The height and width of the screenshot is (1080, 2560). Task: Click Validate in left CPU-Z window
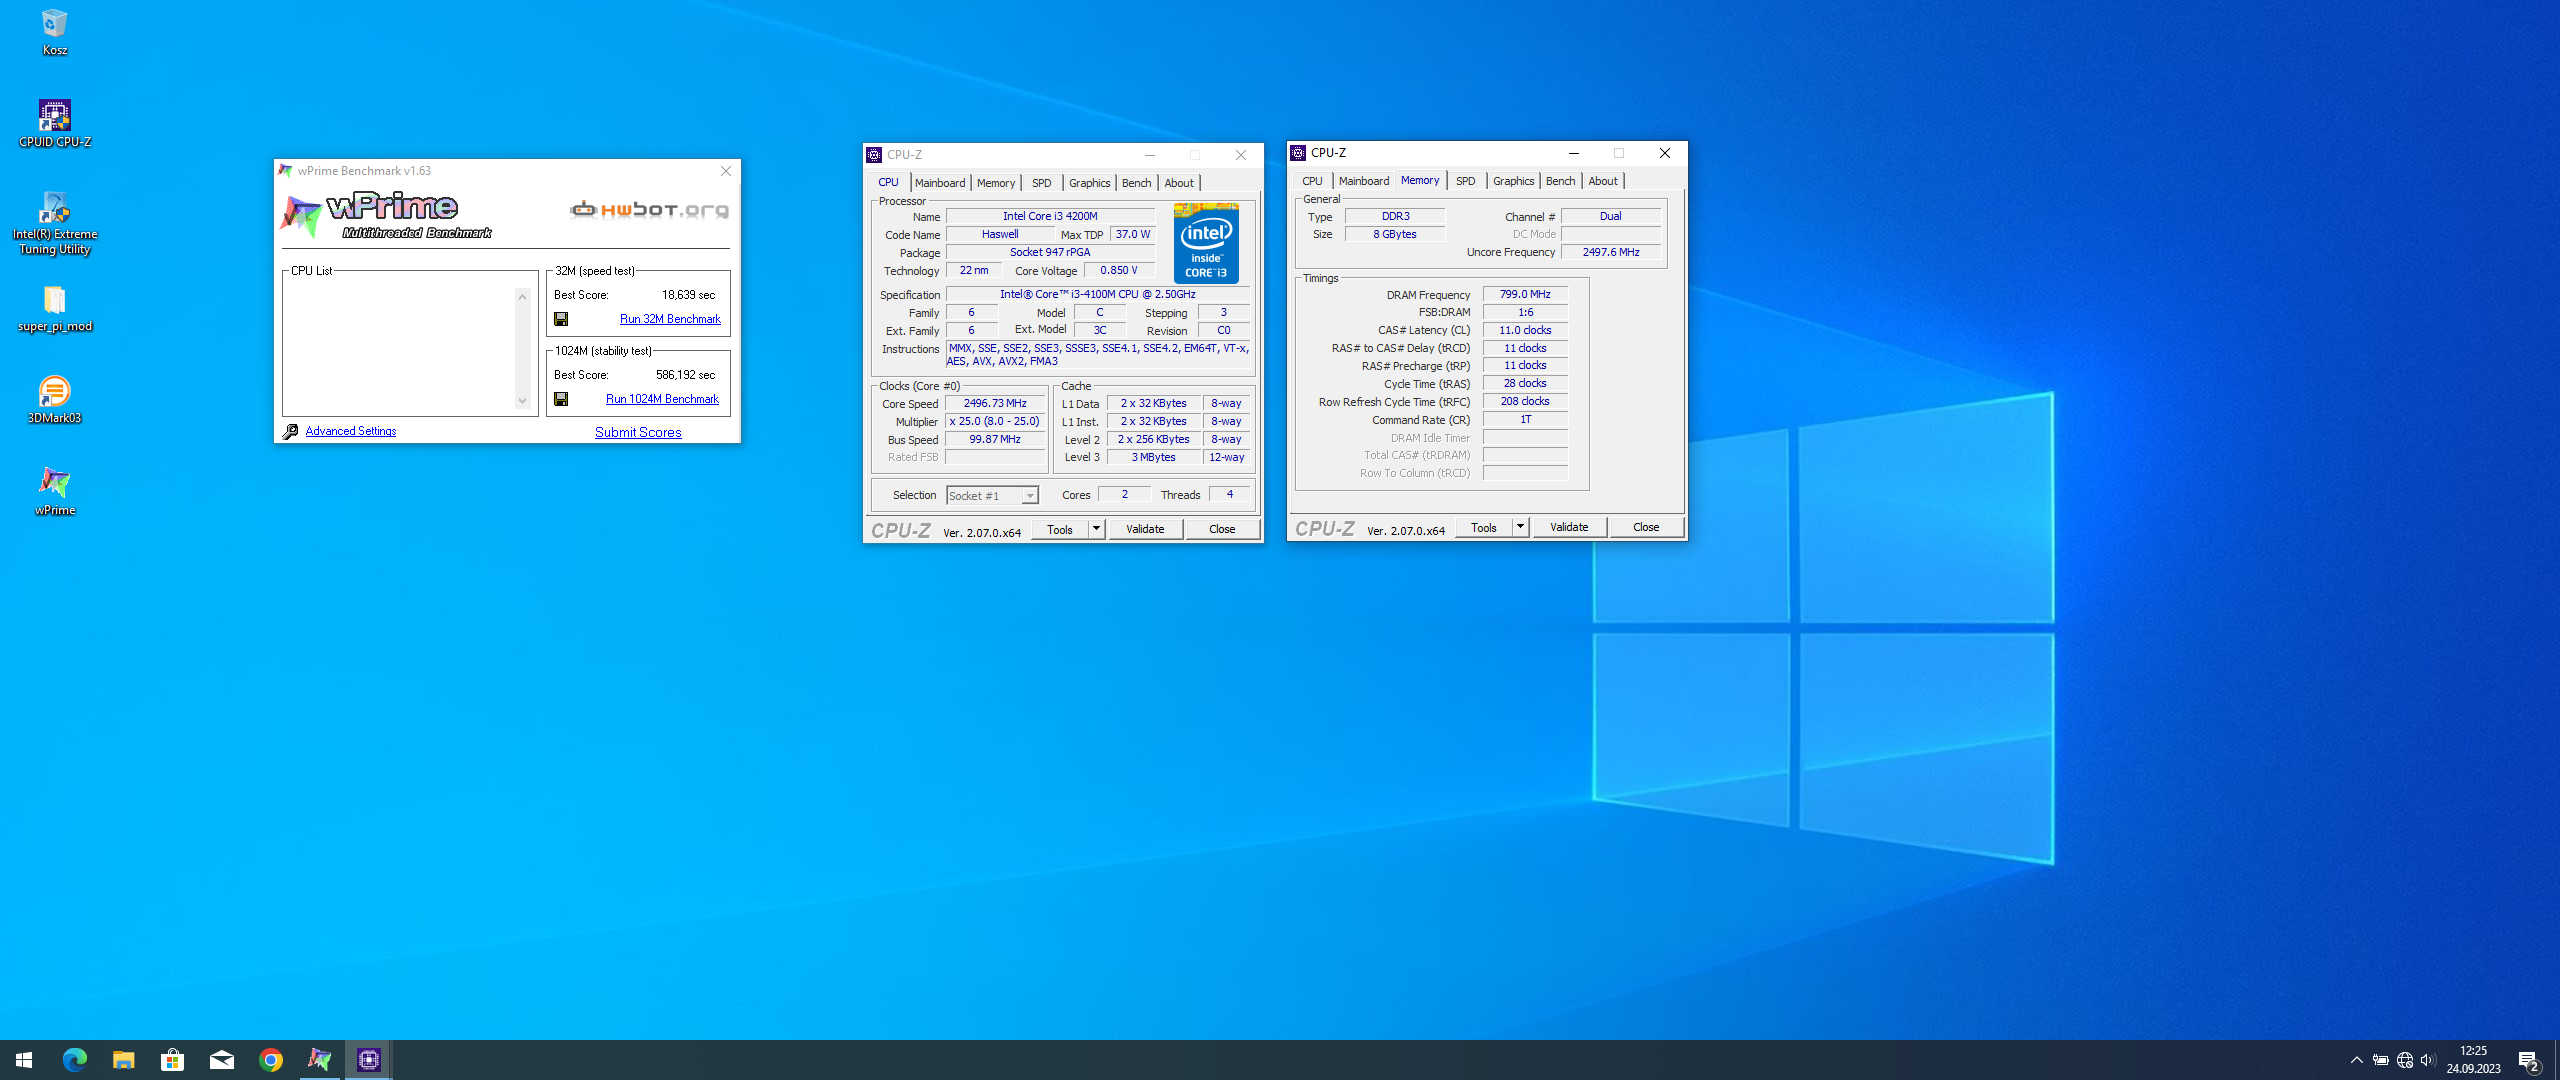pos(1145,529)
